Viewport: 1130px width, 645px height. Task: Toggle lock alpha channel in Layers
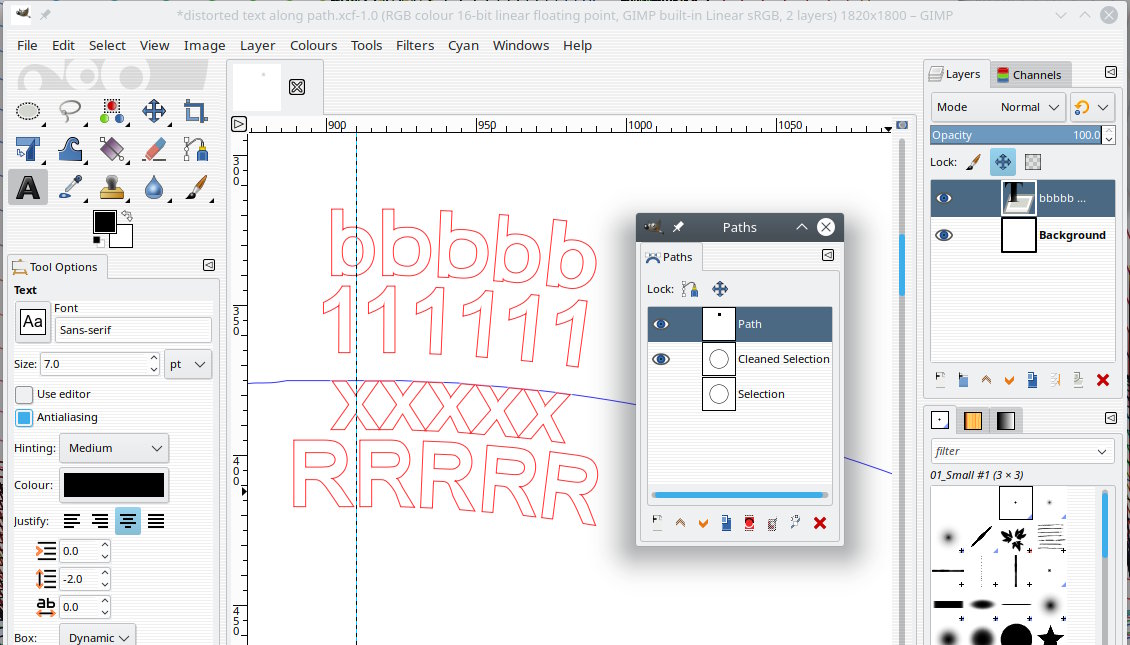pos(1033,162)
